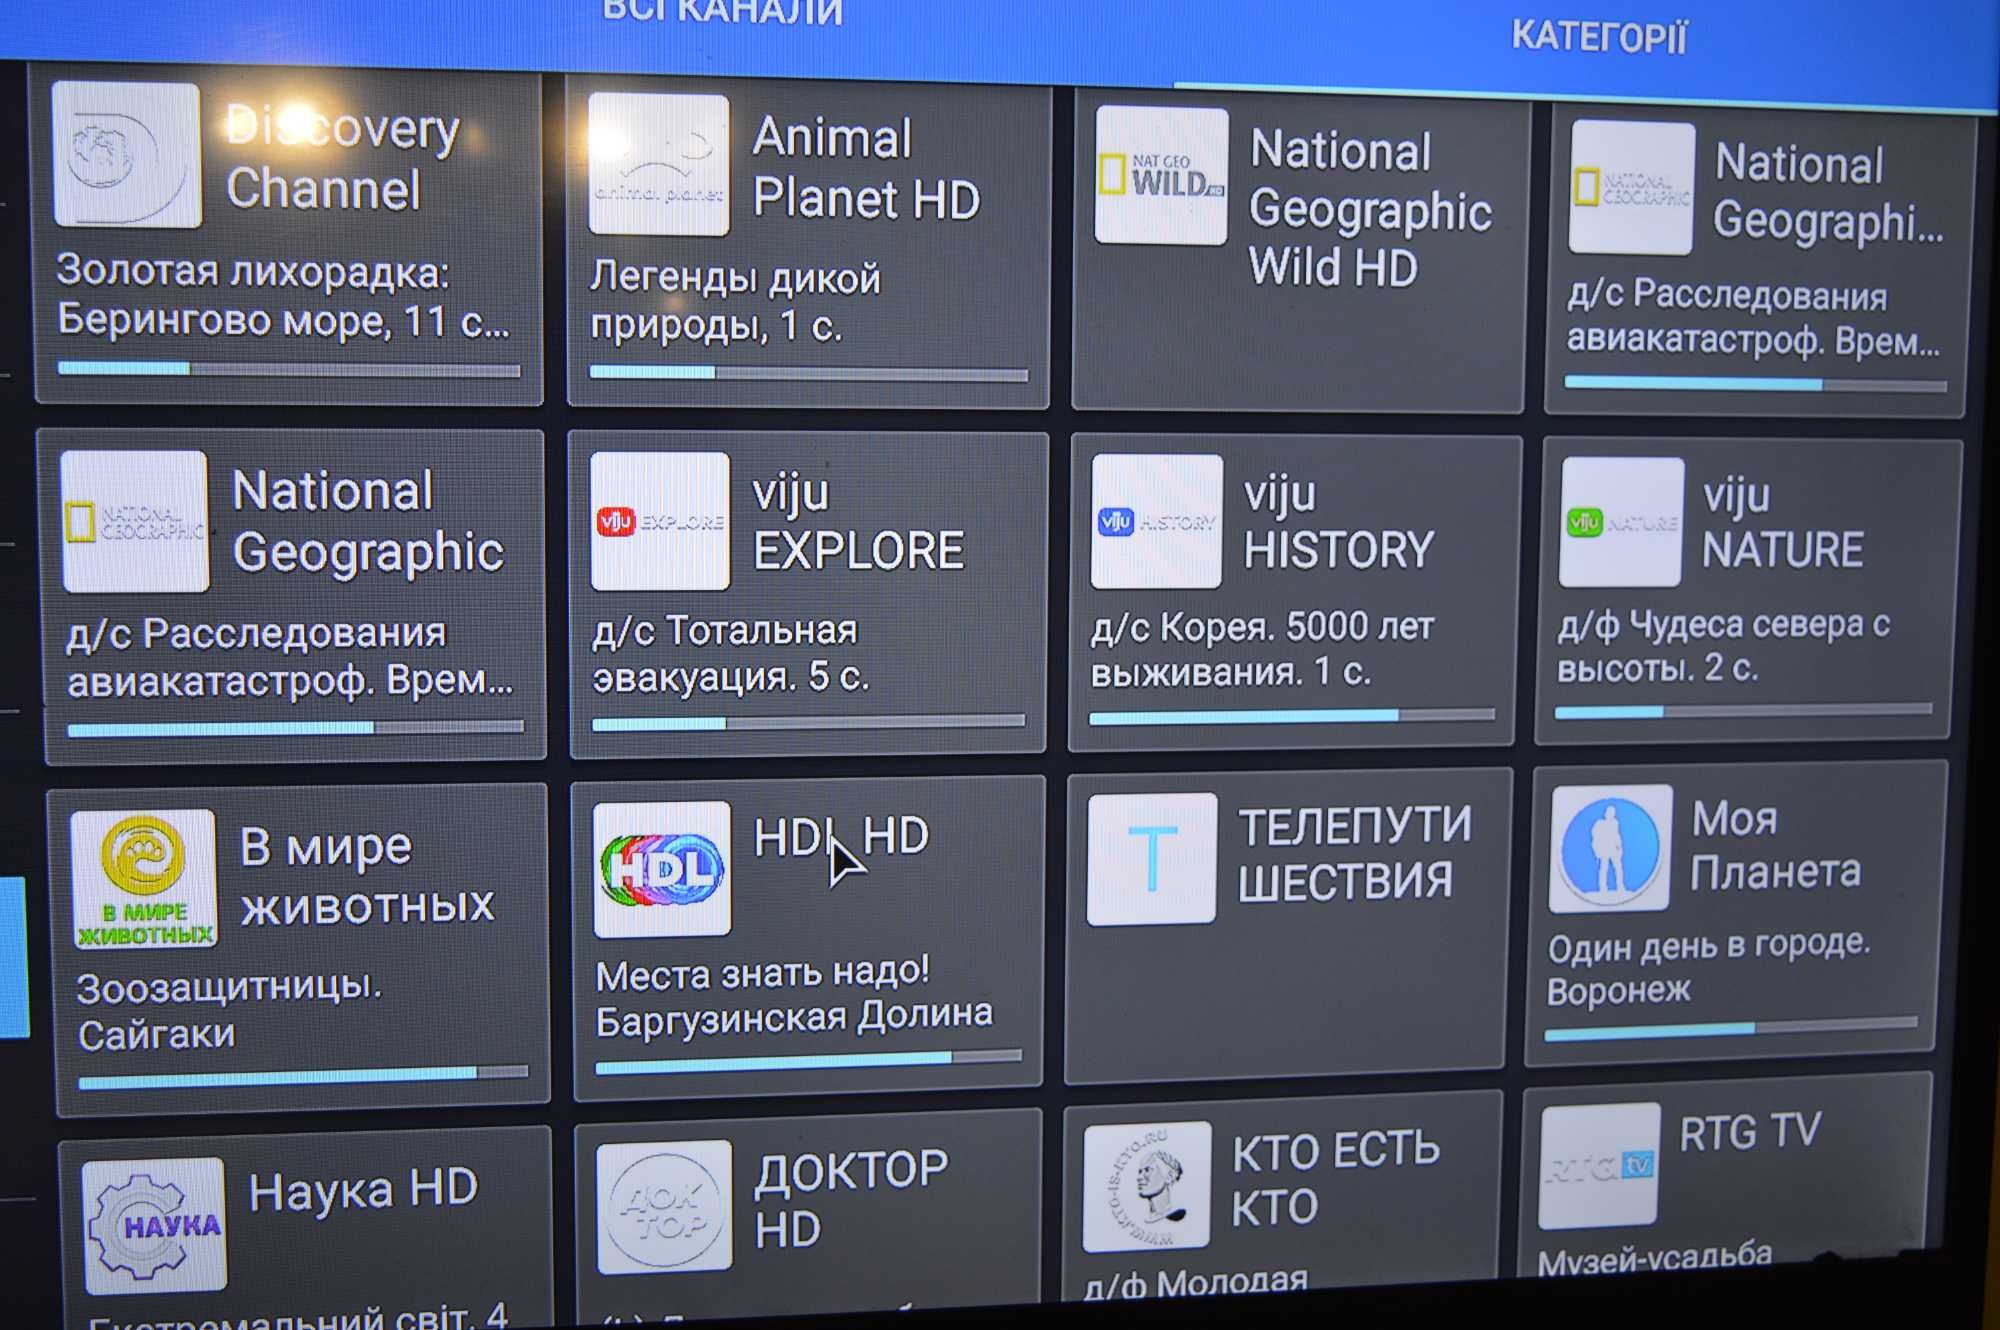
Task: Select the viju HISTORY blue logo
Action: (x=1156, y=521)
